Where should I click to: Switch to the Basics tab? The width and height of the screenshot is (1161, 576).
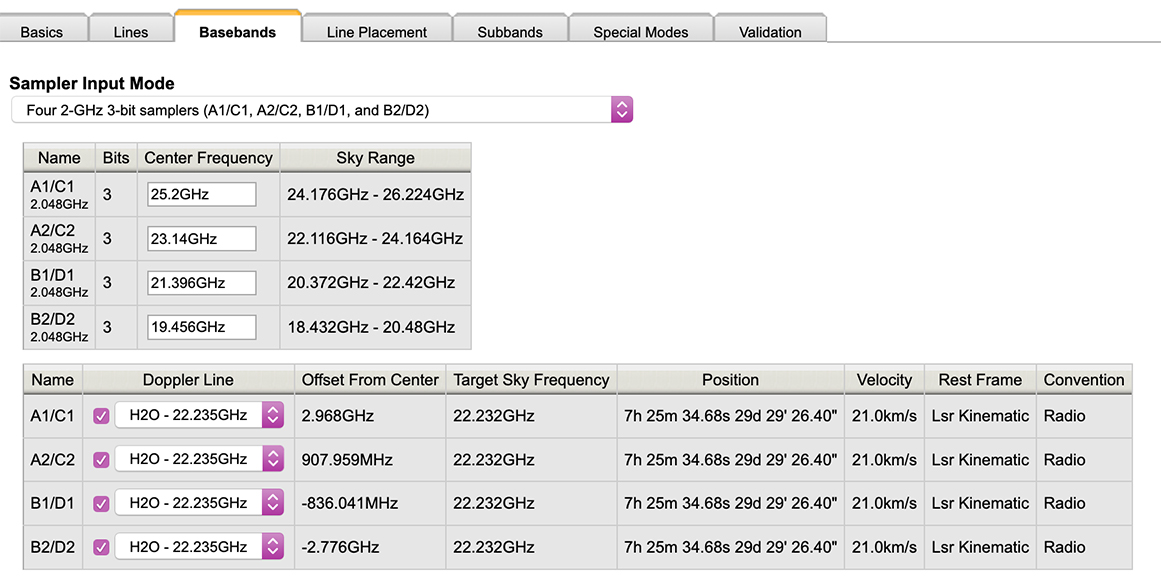42,32
